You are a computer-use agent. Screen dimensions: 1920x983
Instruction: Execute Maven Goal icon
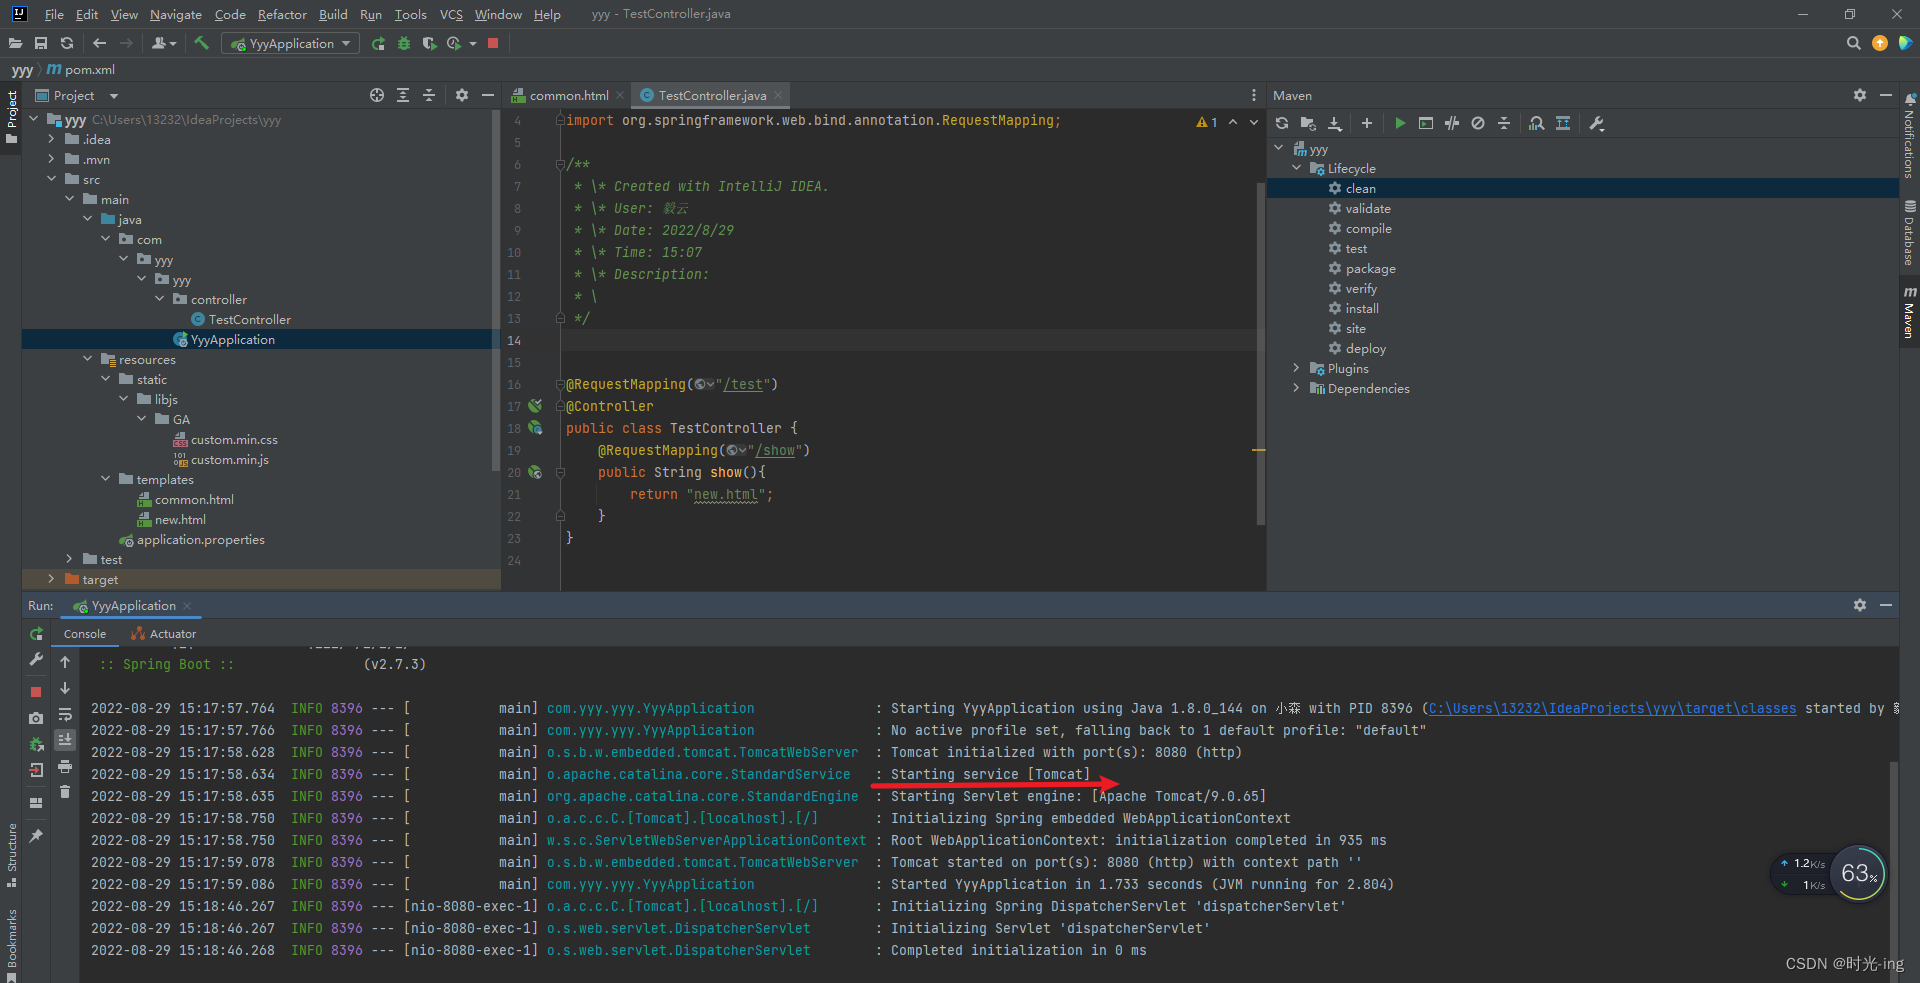1426,123
